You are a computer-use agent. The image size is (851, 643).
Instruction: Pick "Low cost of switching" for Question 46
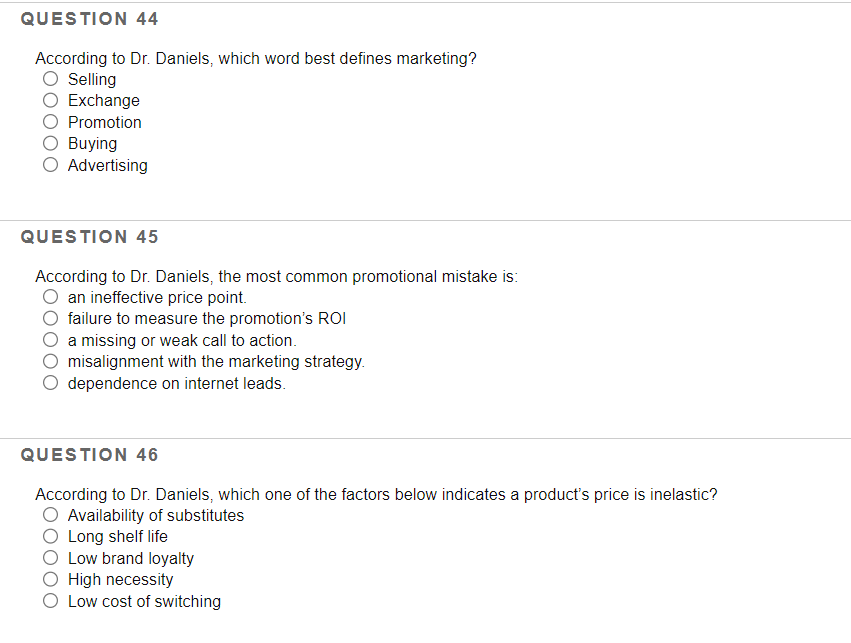50,600
